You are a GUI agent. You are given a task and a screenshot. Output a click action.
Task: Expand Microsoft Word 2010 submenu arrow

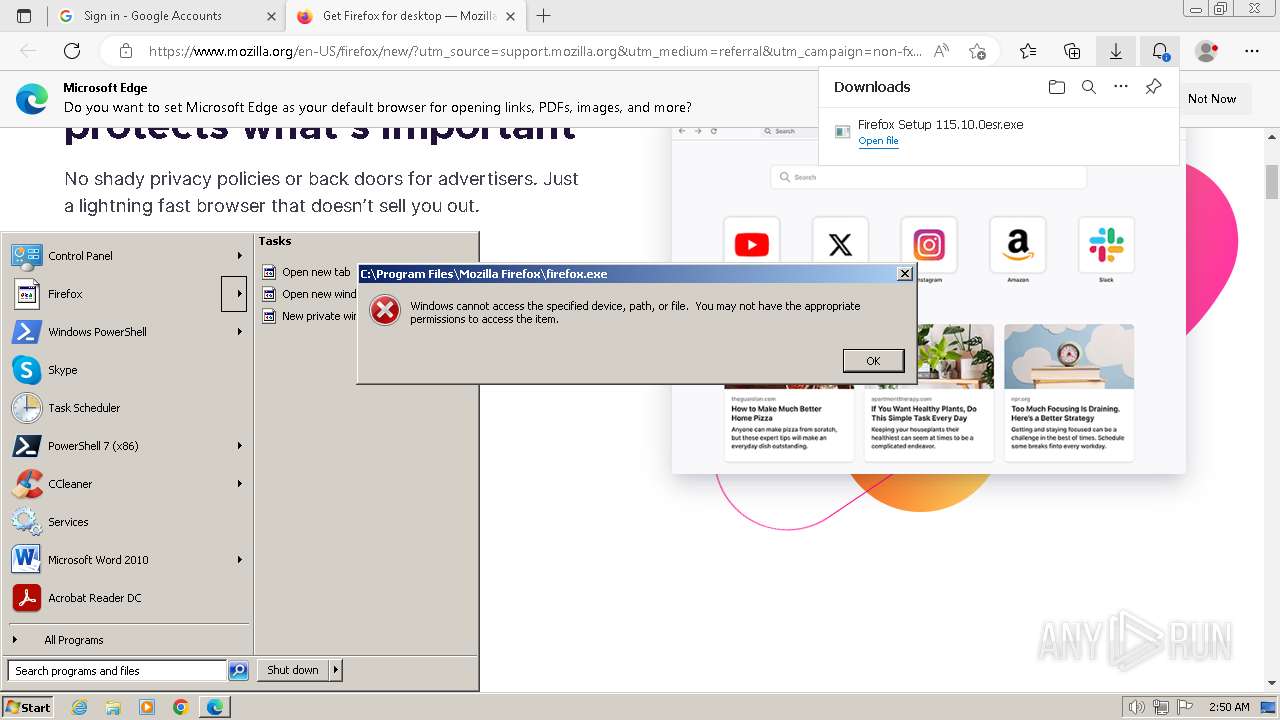pos(240,560)
